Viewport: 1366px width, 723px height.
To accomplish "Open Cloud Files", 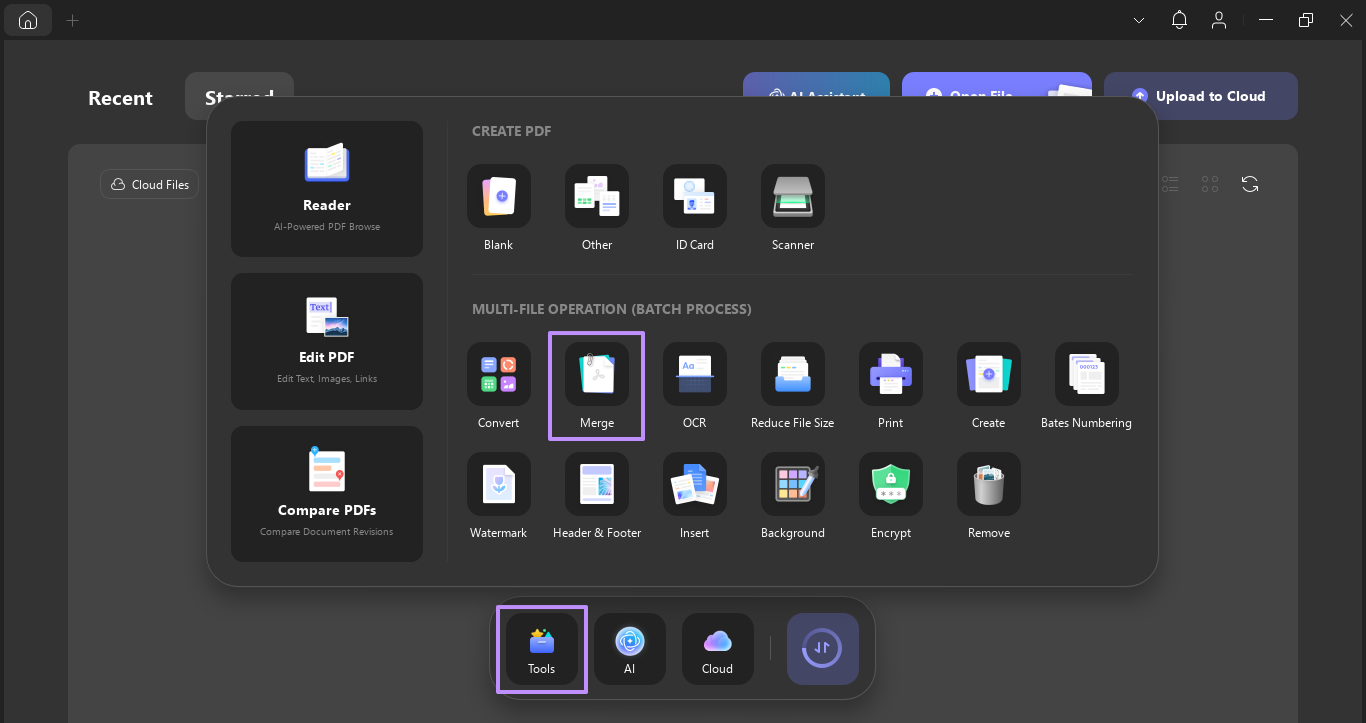I will pyautogui.click(x=148, y=183).
